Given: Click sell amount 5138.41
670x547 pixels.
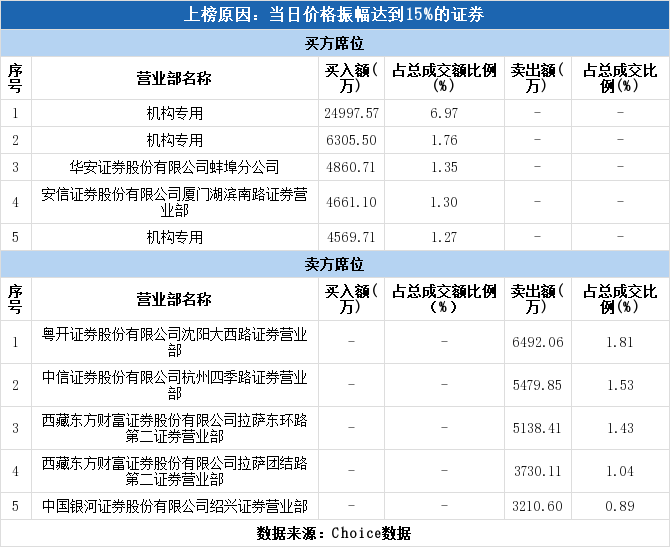Looking at the screenshot, I should [x=538, y=428].
